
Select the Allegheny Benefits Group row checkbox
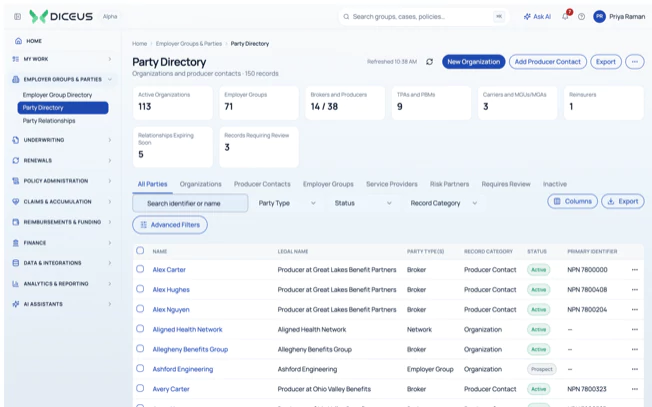tap(140, 348)
